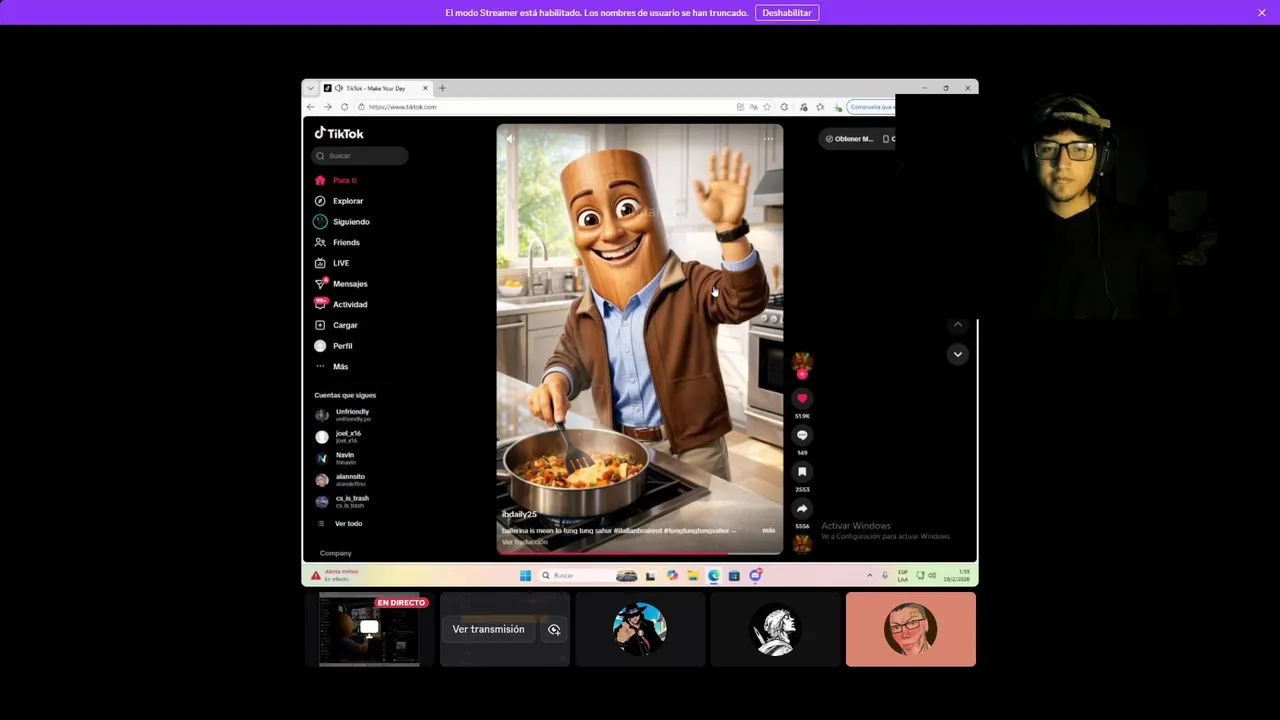Click the streamer's webcam overlay
The image size is (1280, 720).
pos(1086,208)
